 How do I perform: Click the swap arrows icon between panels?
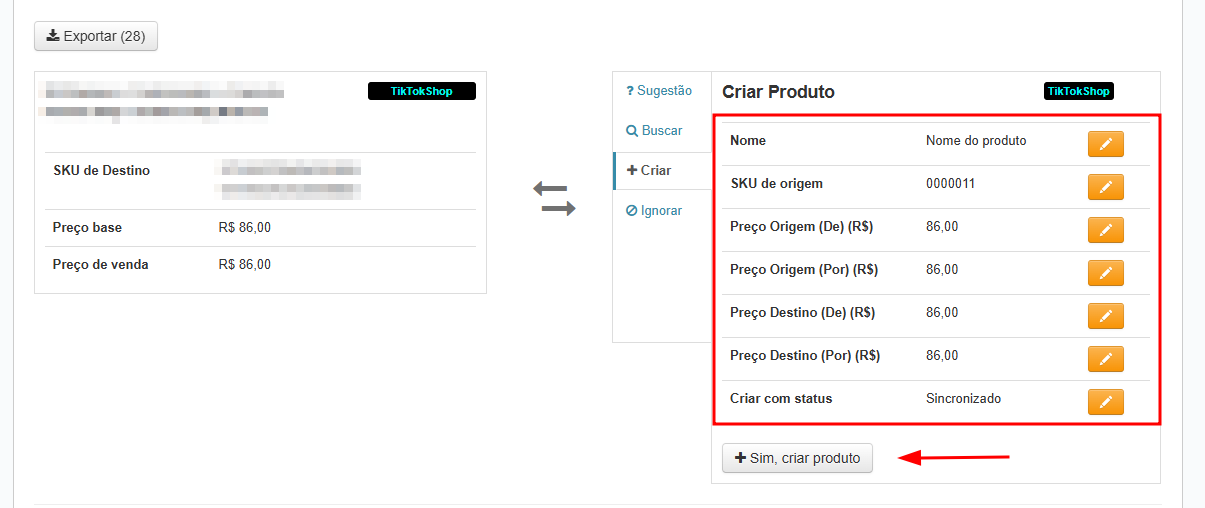[x=554, y=198]
